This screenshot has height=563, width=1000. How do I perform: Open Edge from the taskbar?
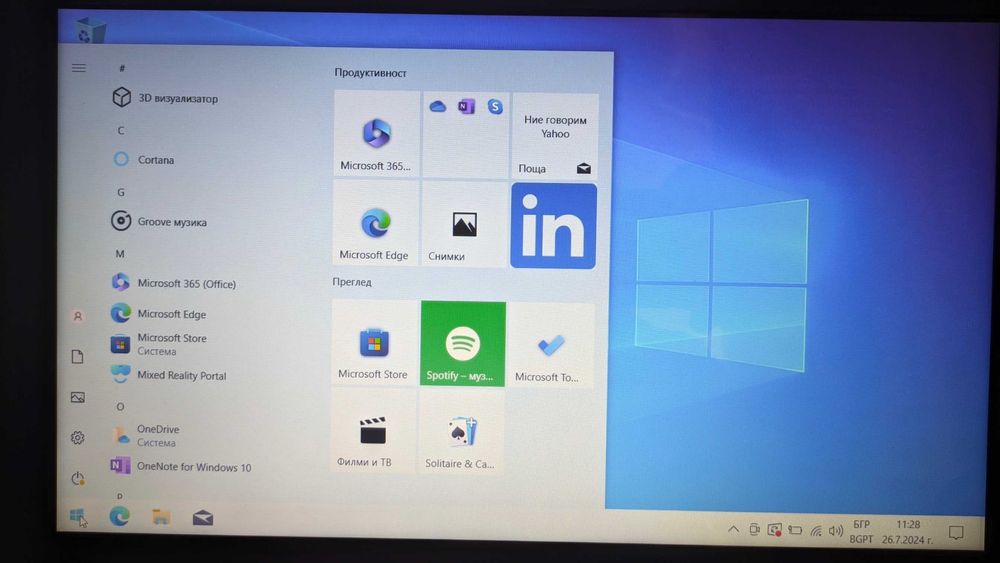119,516
